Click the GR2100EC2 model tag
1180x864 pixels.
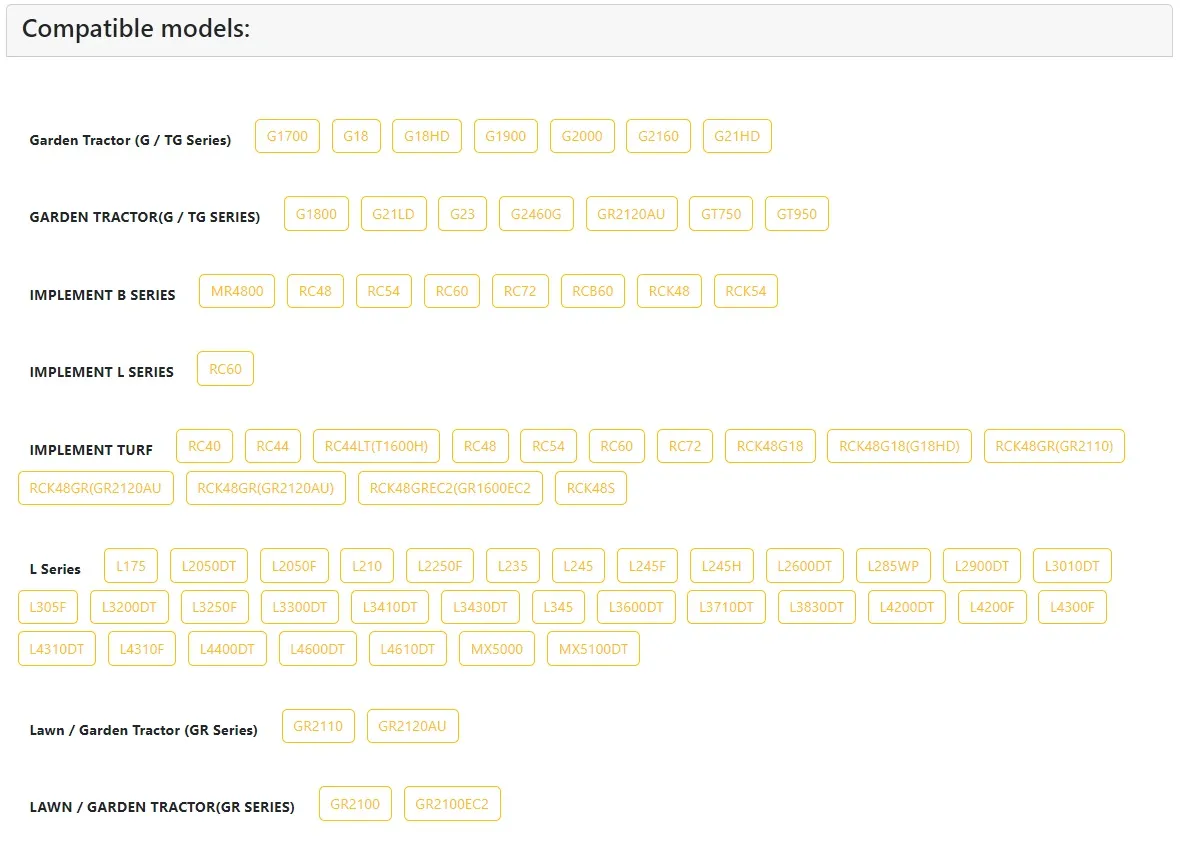pyautogui.click(x=452, y=804)
